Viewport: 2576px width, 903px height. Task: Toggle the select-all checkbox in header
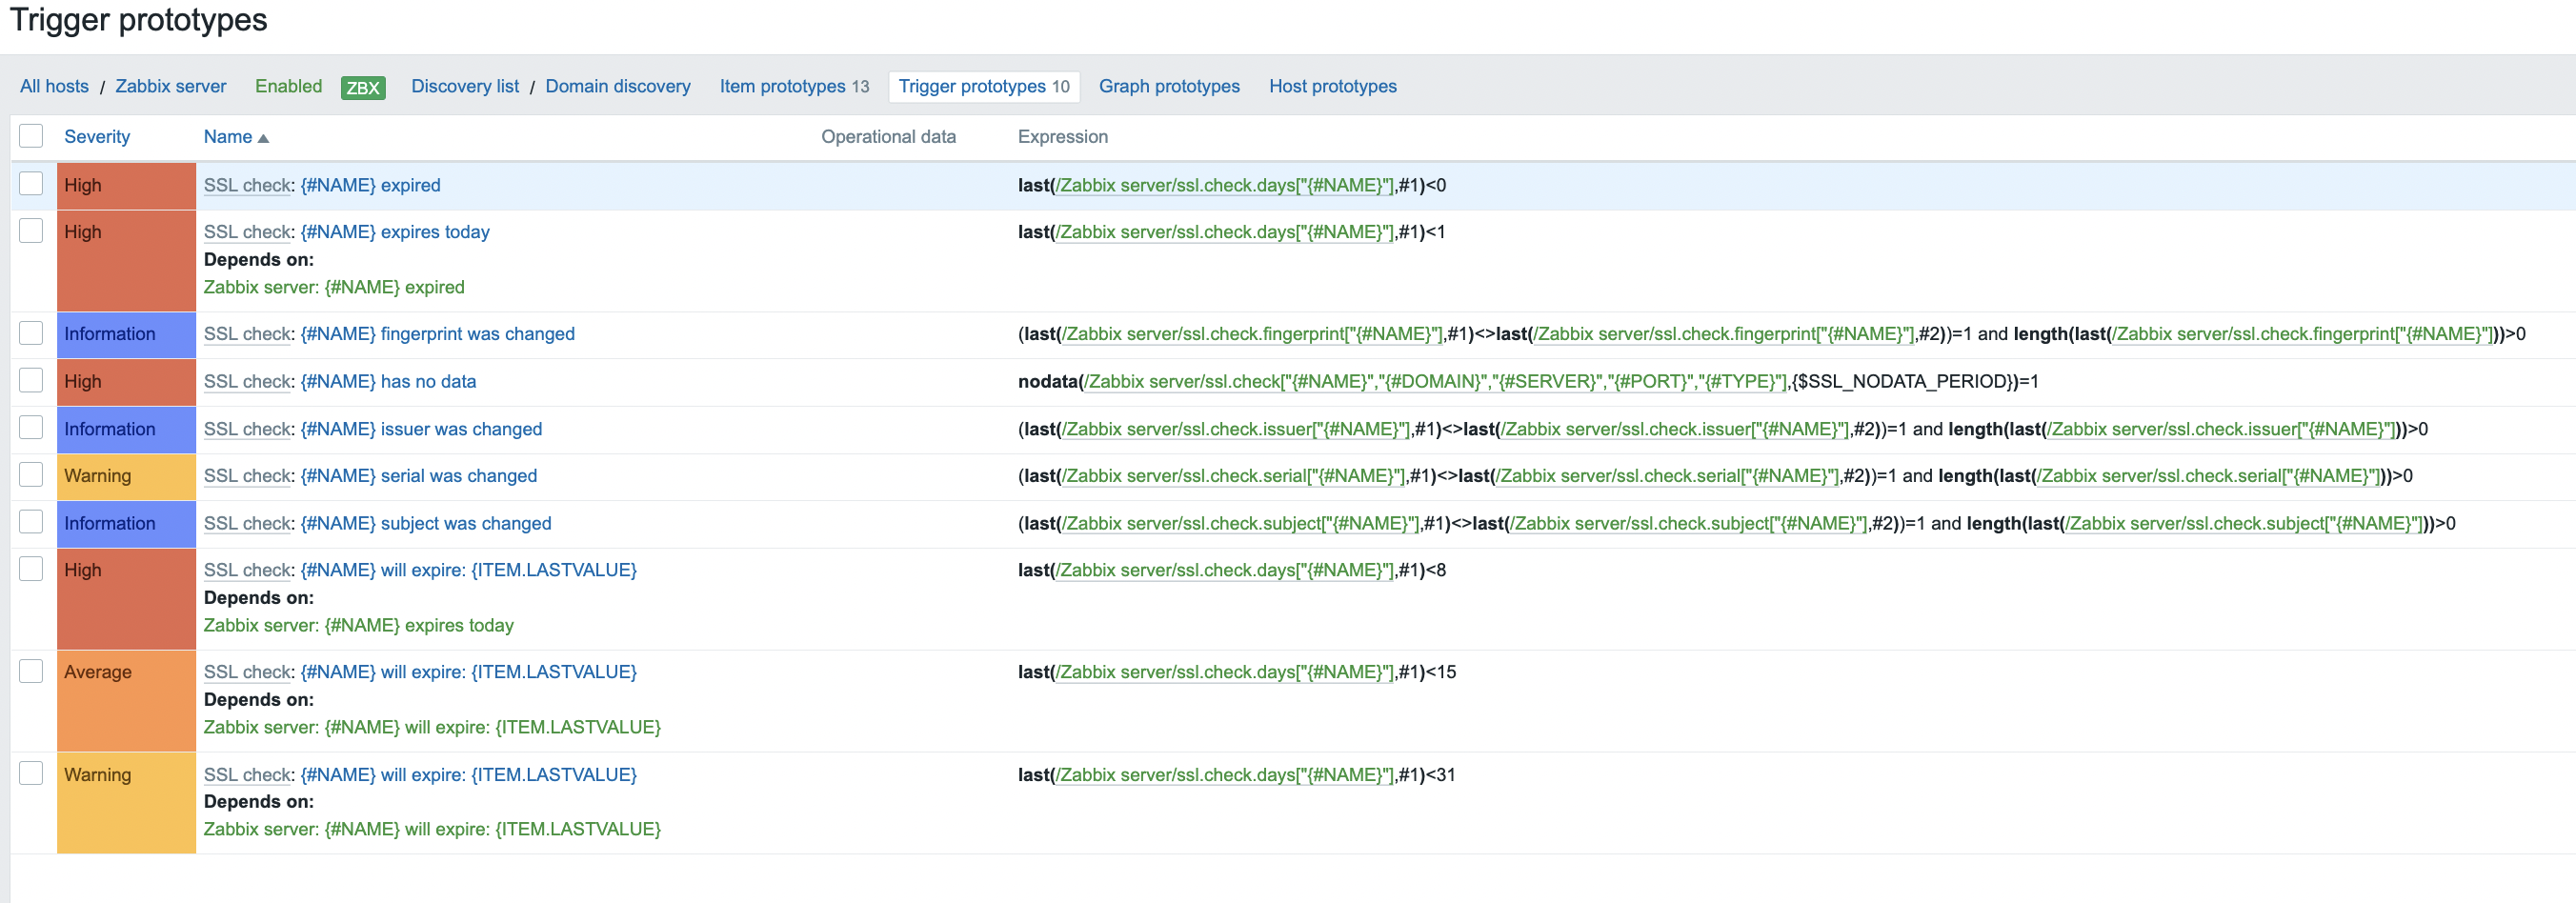coord(31,136)
